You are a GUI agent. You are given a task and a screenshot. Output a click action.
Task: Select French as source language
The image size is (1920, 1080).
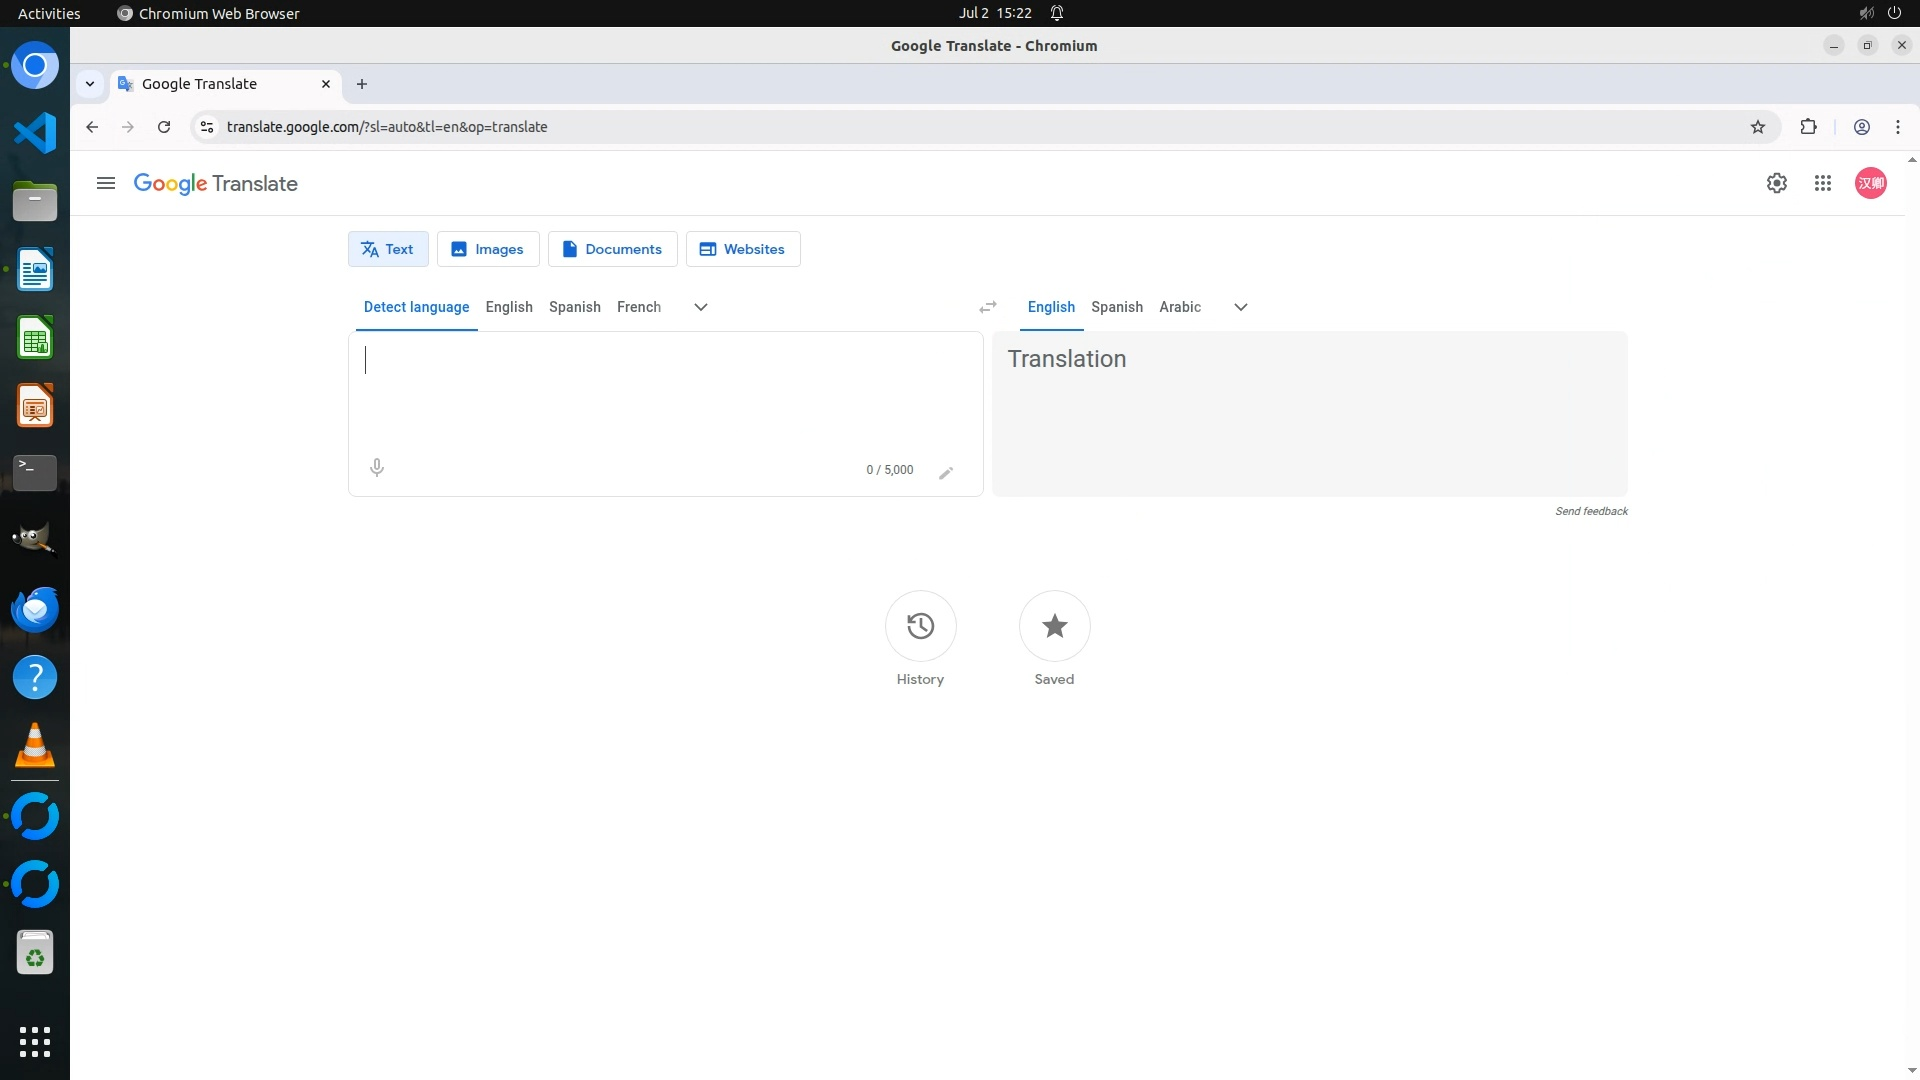(x=638, y=307)
